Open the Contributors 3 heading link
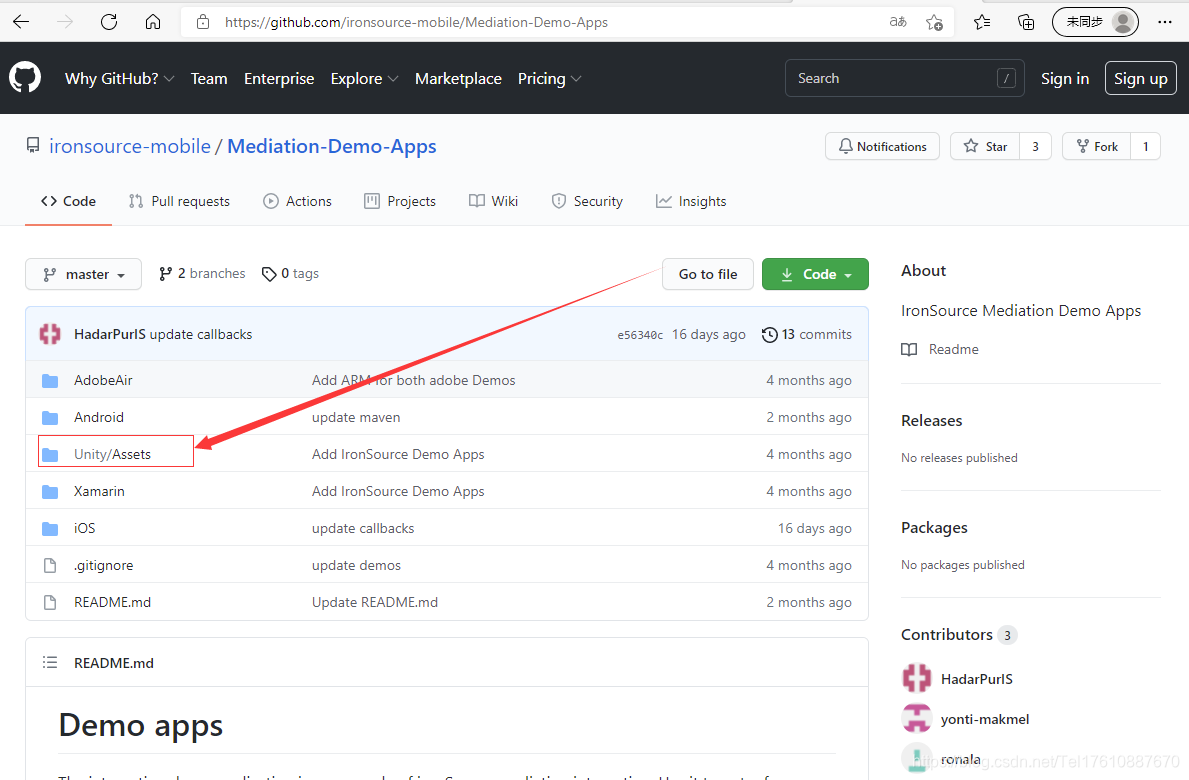 [x=958, y=634]
